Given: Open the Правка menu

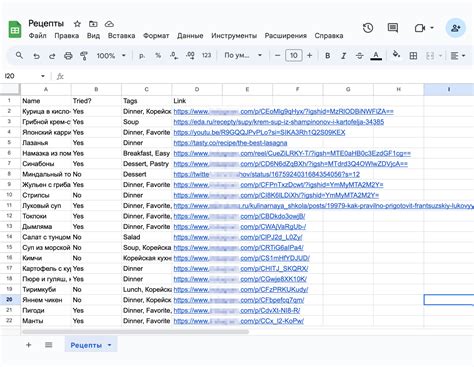Looking at the screenshot, I should point(67,36).
